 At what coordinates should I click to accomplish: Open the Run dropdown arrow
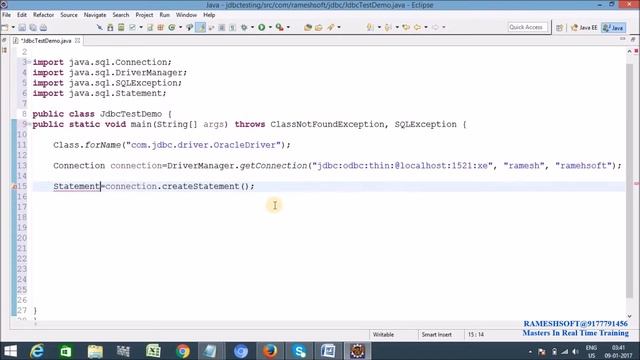coord(270,27)
